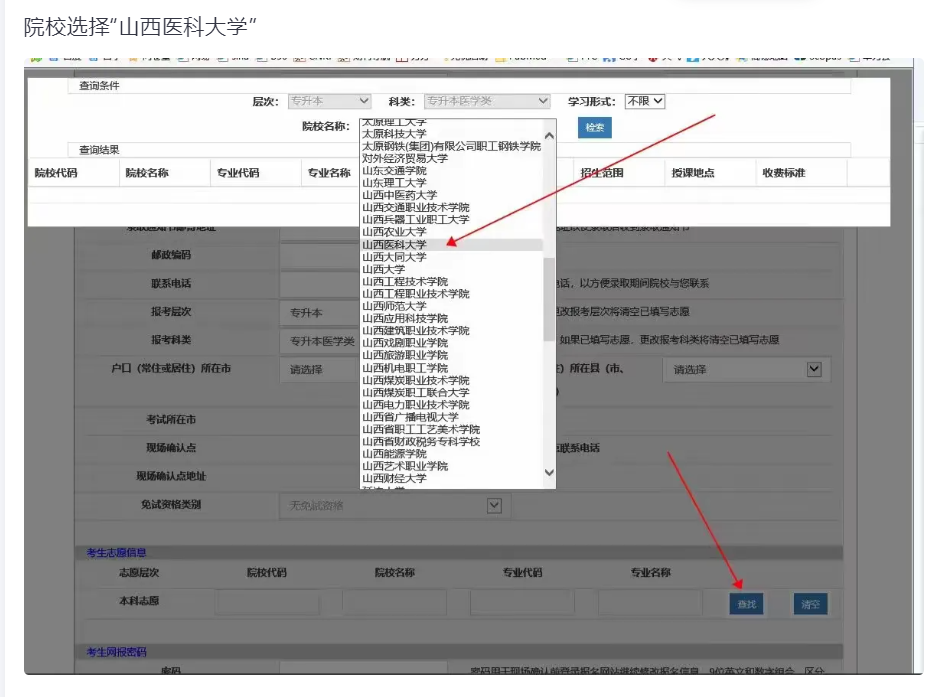Select 山西机电职工学院 in the list
Viewport: 934px width, 697px height.
point(405,368)
